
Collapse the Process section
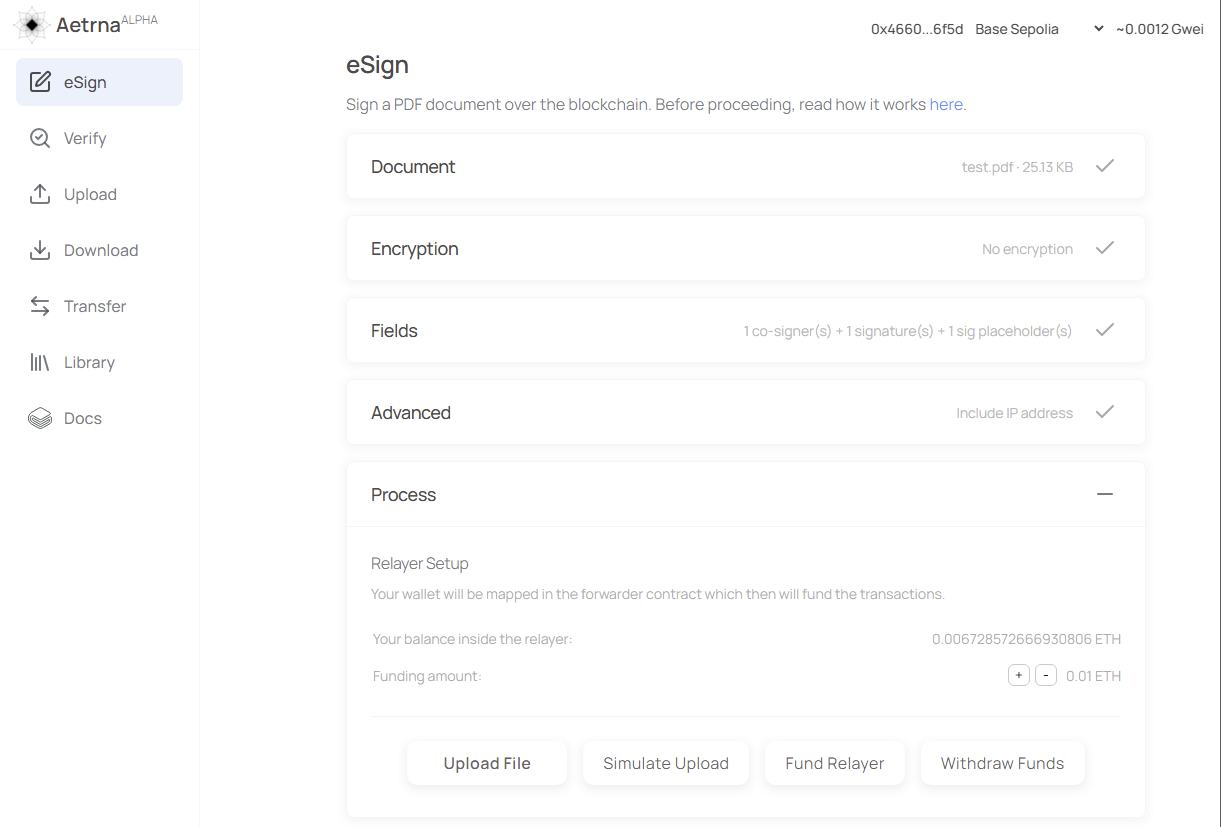point(1104,494)
